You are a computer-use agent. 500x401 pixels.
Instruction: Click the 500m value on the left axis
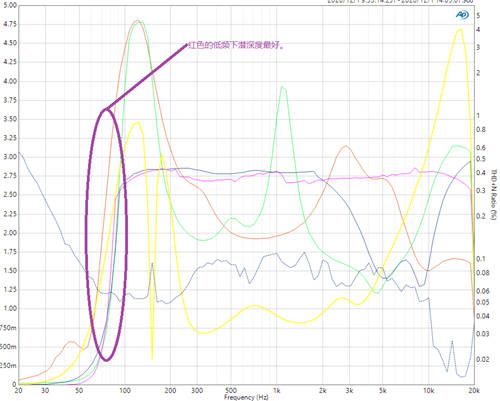pyautogui.click(x=8, y=347)
